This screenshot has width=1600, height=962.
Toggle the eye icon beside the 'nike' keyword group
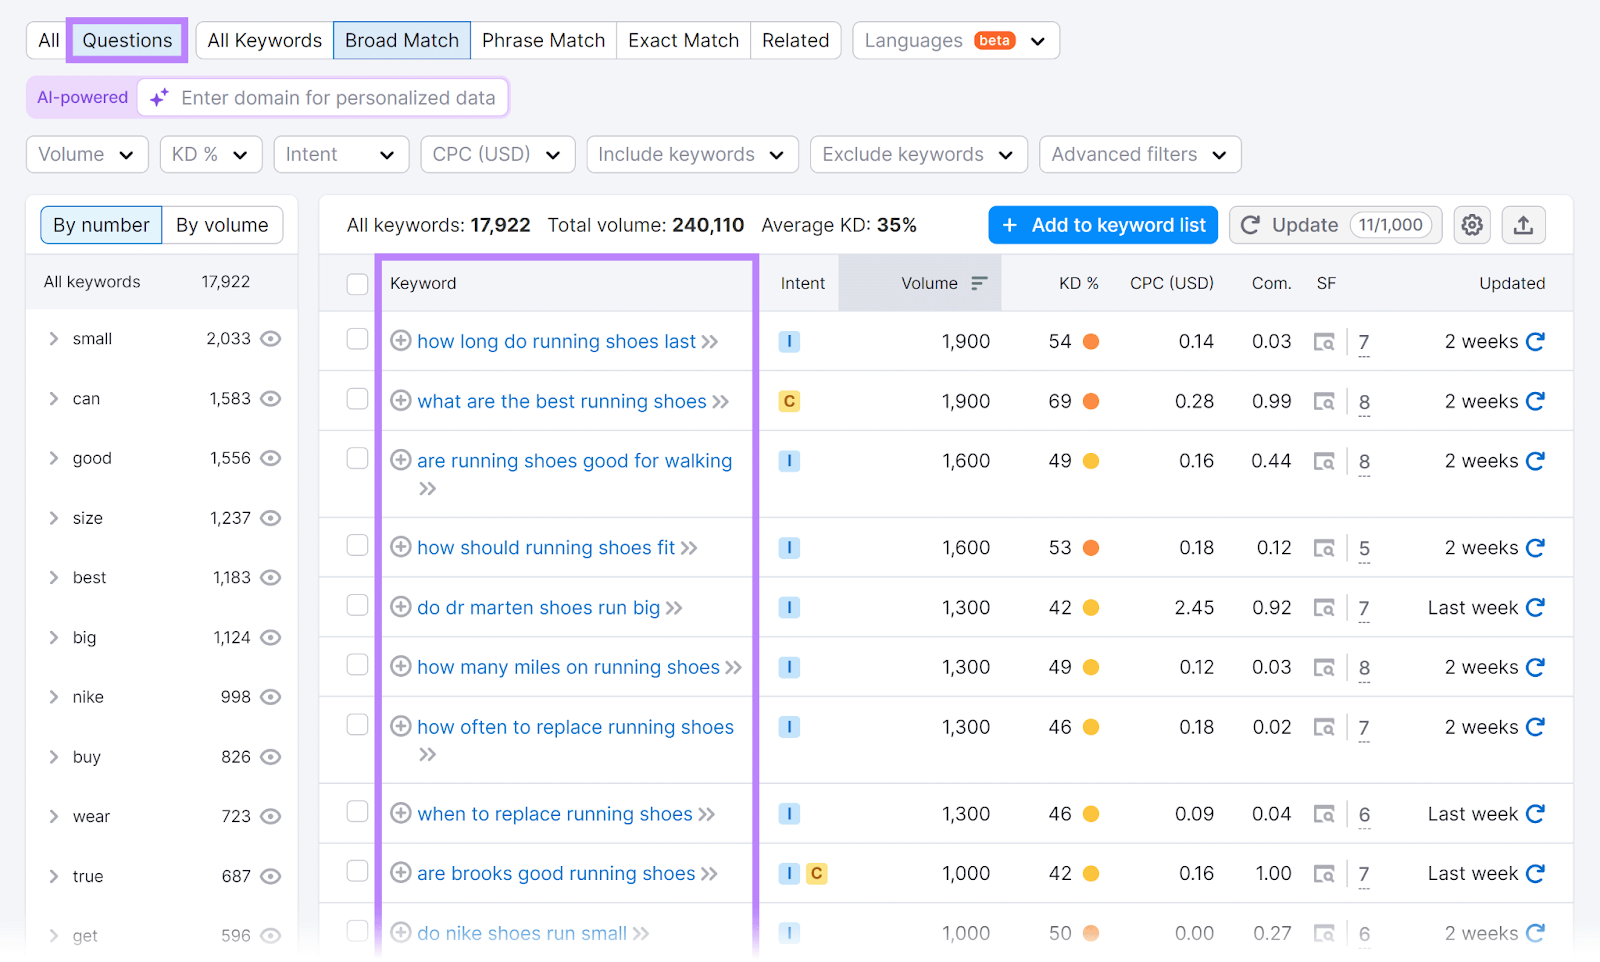point(271,697)
